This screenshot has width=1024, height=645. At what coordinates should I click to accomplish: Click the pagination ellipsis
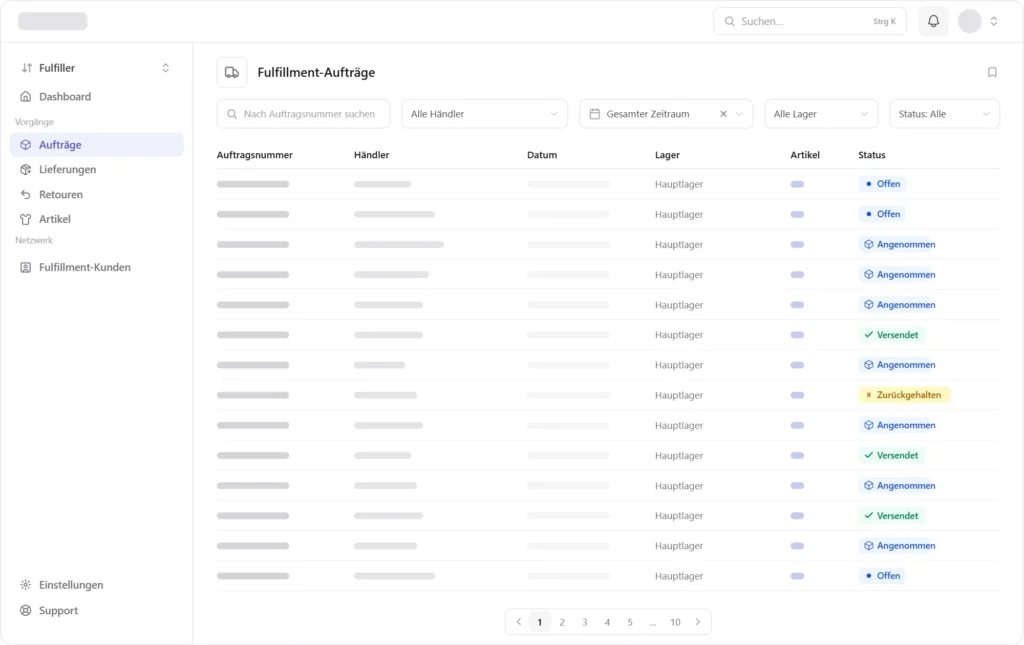(652, 623)
